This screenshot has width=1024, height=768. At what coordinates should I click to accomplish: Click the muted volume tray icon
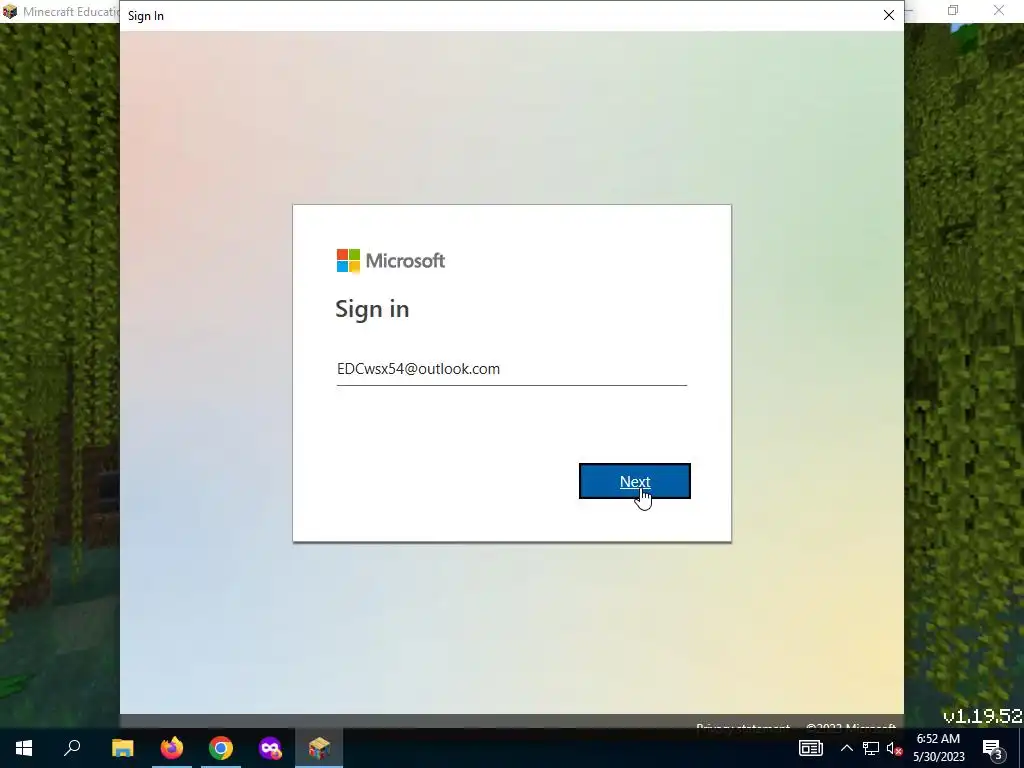(x=894, y=748)
